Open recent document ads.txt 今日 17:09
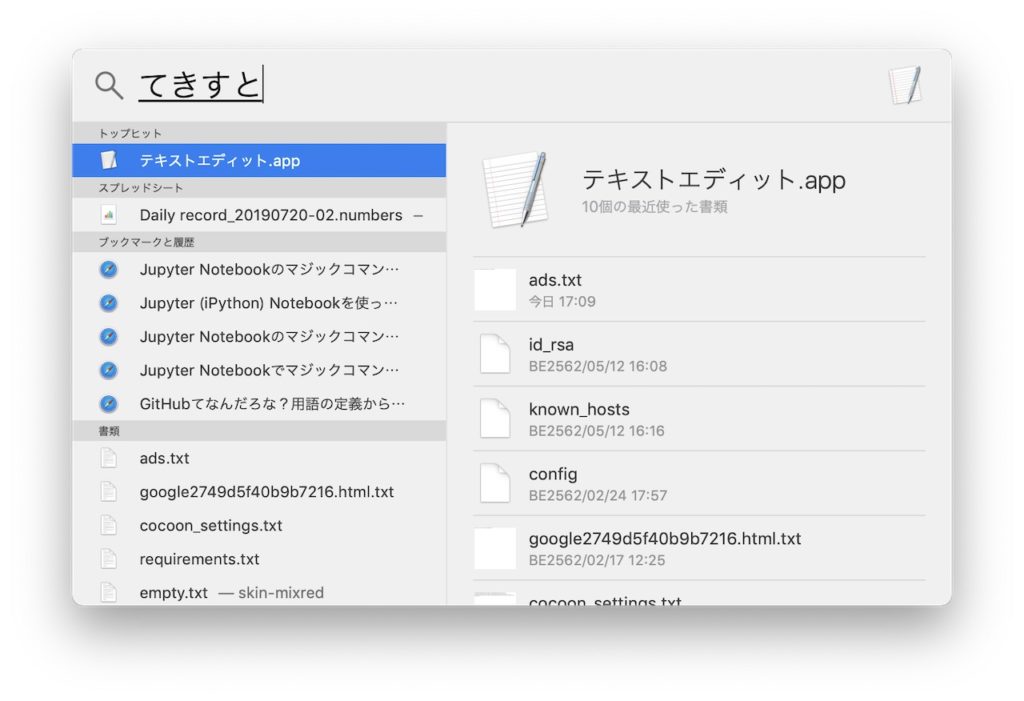Screen dimensions: 1024x701 coord(699,289)
